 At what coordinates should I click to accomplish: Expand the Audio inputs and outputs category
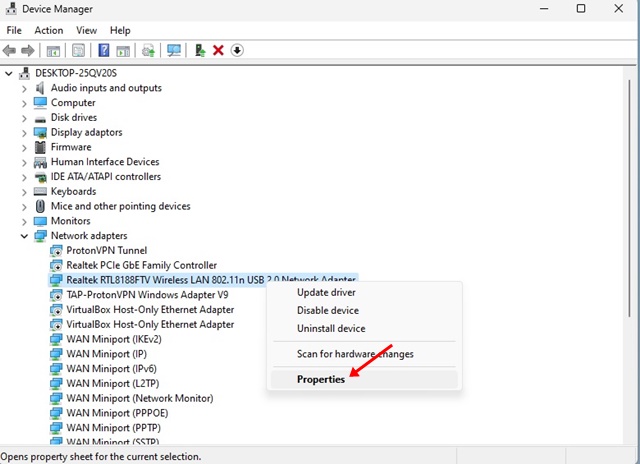point(24,89)
